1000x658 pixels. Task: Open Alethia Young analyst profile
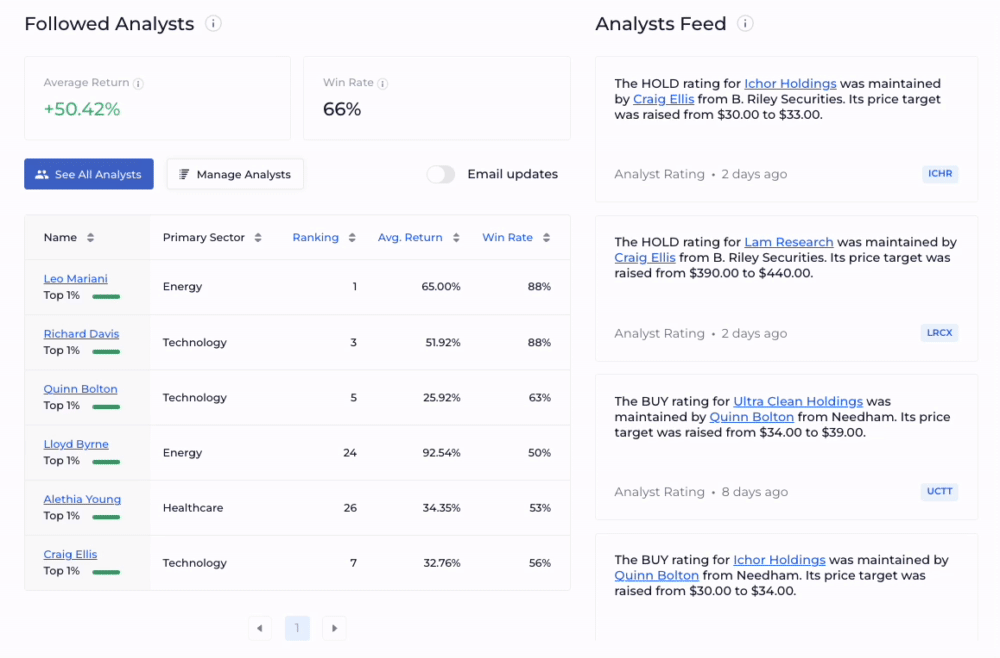point(82,499)
